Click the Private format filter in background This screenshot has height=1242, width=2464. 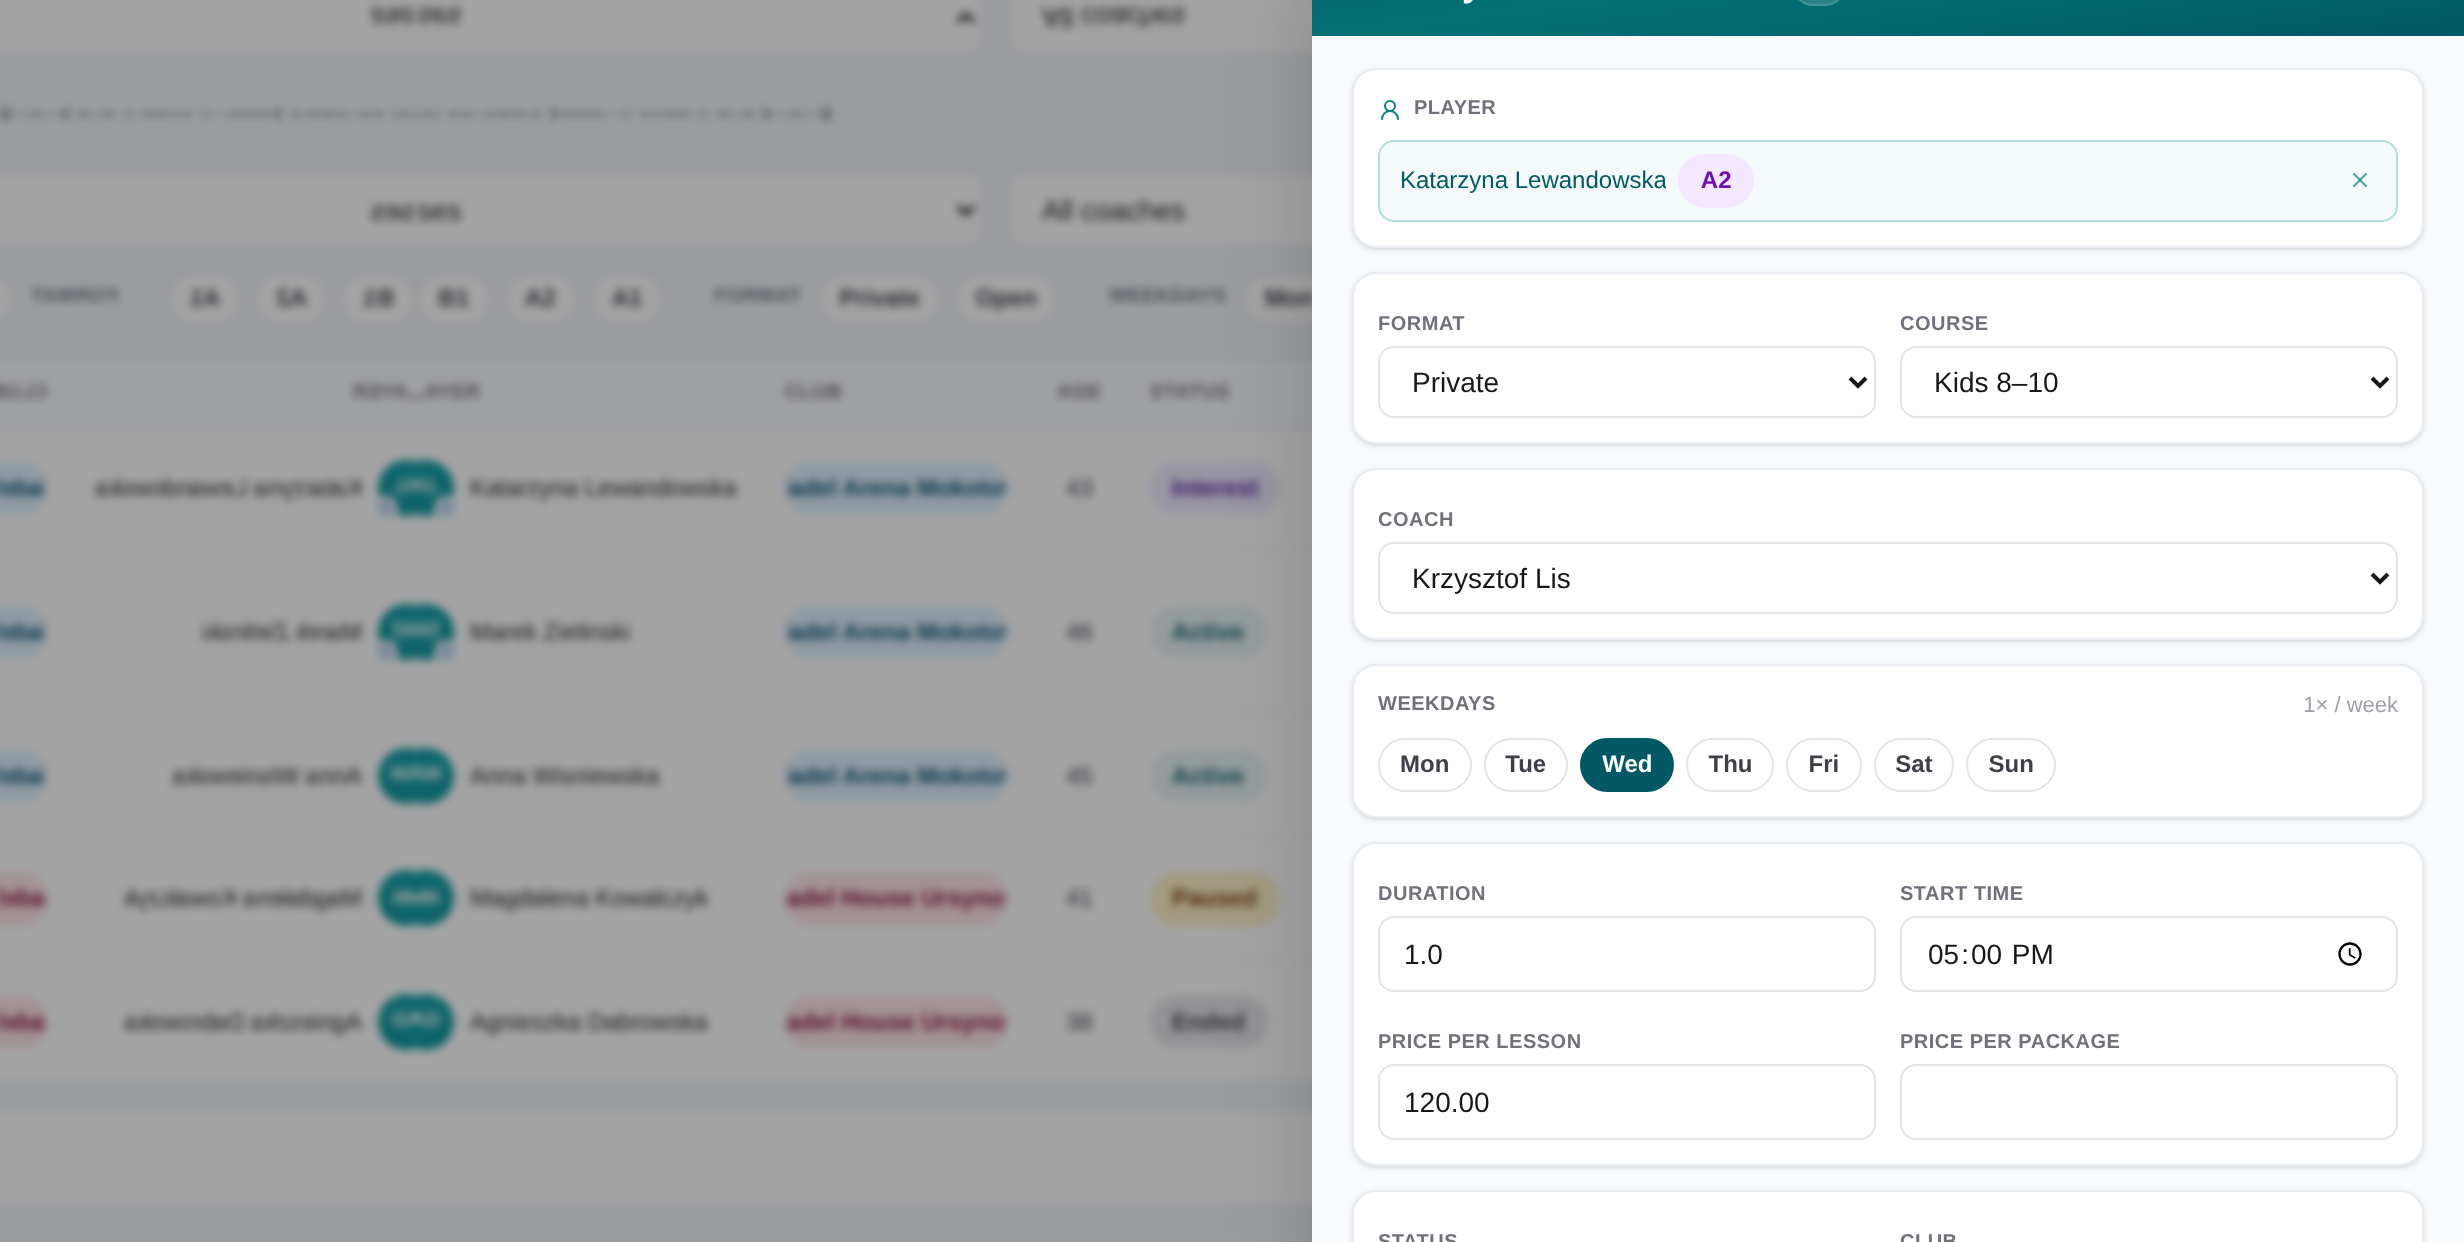coord(878,298)
